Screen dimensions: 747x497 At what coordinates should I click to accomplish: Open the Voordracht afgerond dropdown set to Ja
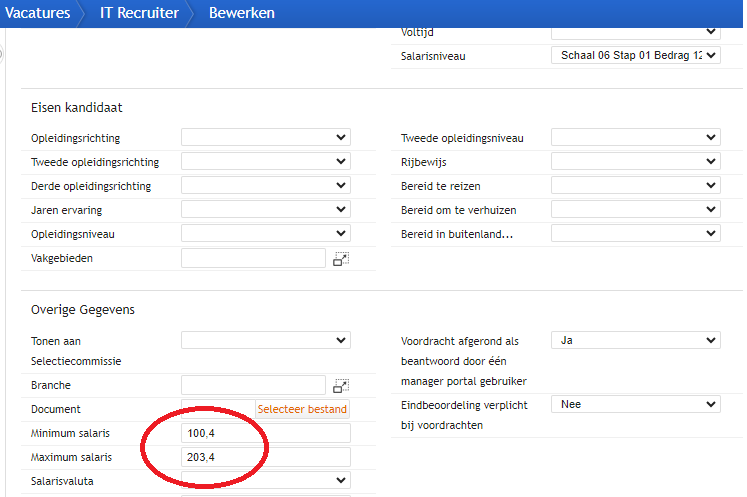point(636,340)
